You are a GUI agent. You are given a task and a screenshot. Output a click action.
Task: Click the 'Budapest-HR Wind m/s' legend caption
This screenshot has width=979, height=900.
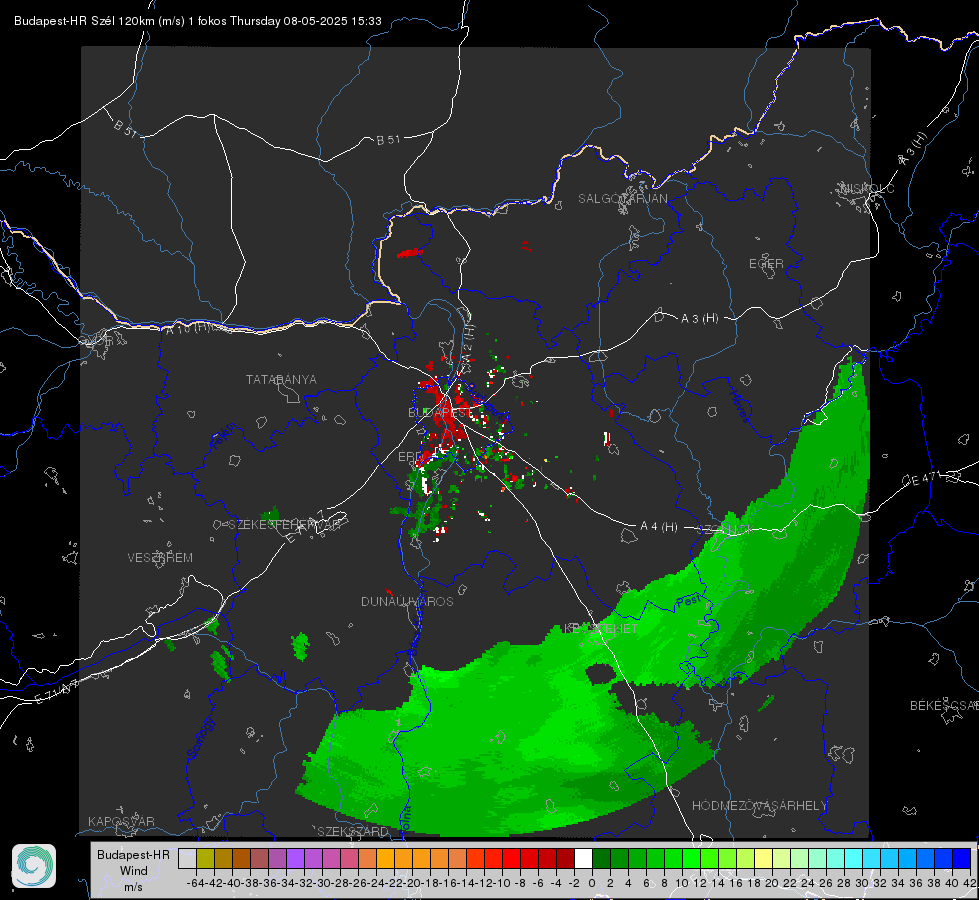coord(133,870)
